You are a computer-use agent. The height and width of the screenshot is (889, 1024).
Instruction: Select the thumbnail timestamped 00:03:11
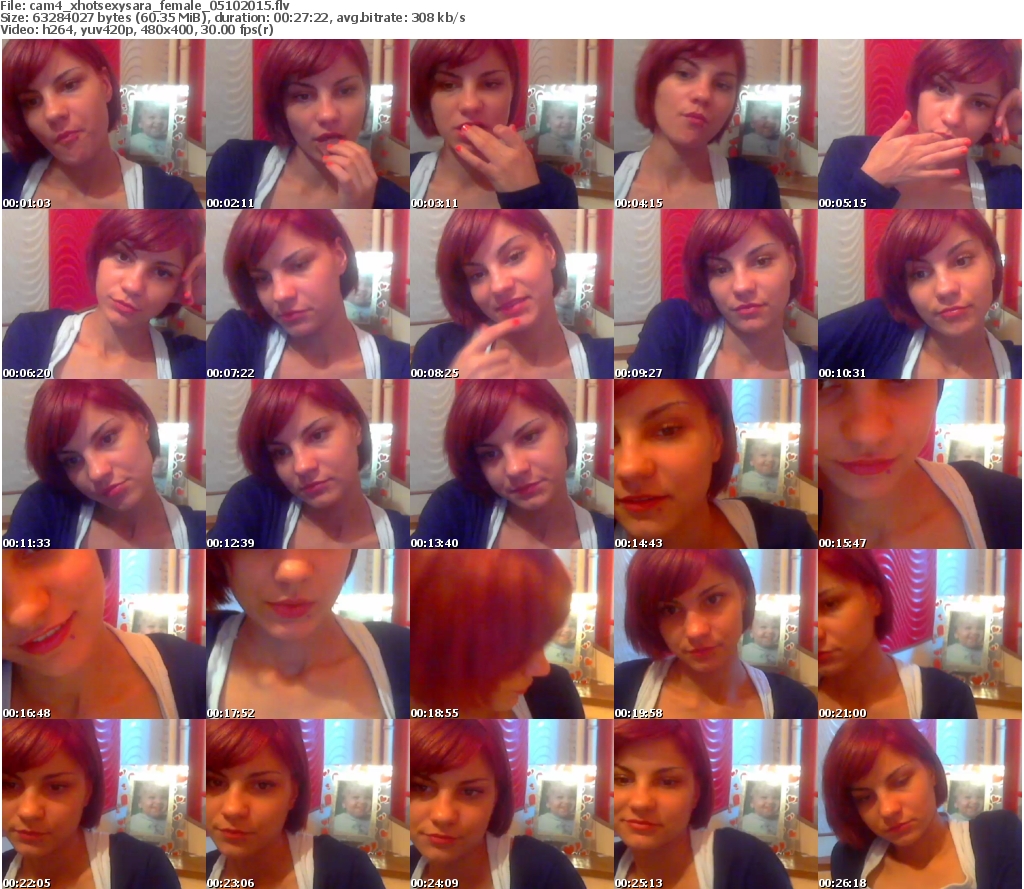511,124
